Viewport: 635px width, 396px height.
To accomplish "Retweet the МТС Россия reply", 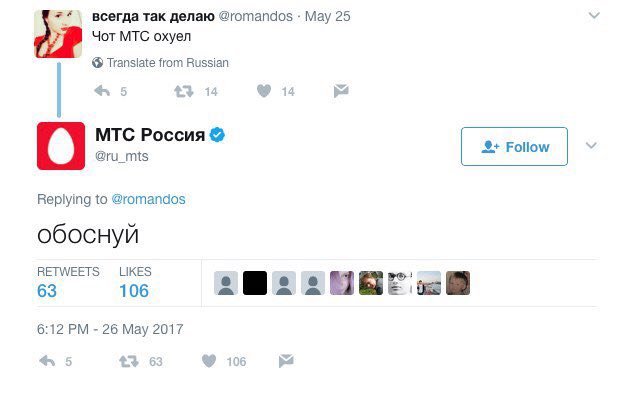I will pos(129,361).
